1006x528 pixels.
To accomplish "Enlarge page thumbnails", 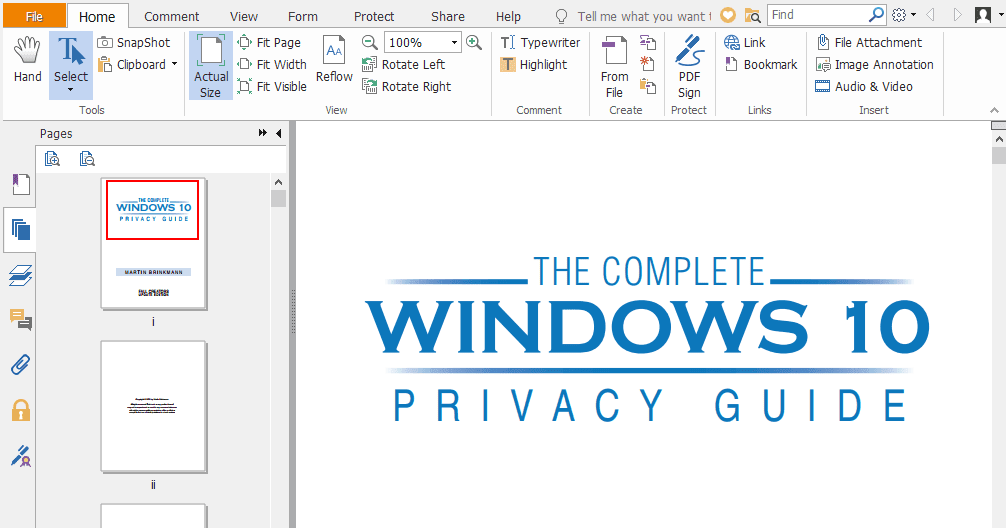I will (x=53, y=158).
